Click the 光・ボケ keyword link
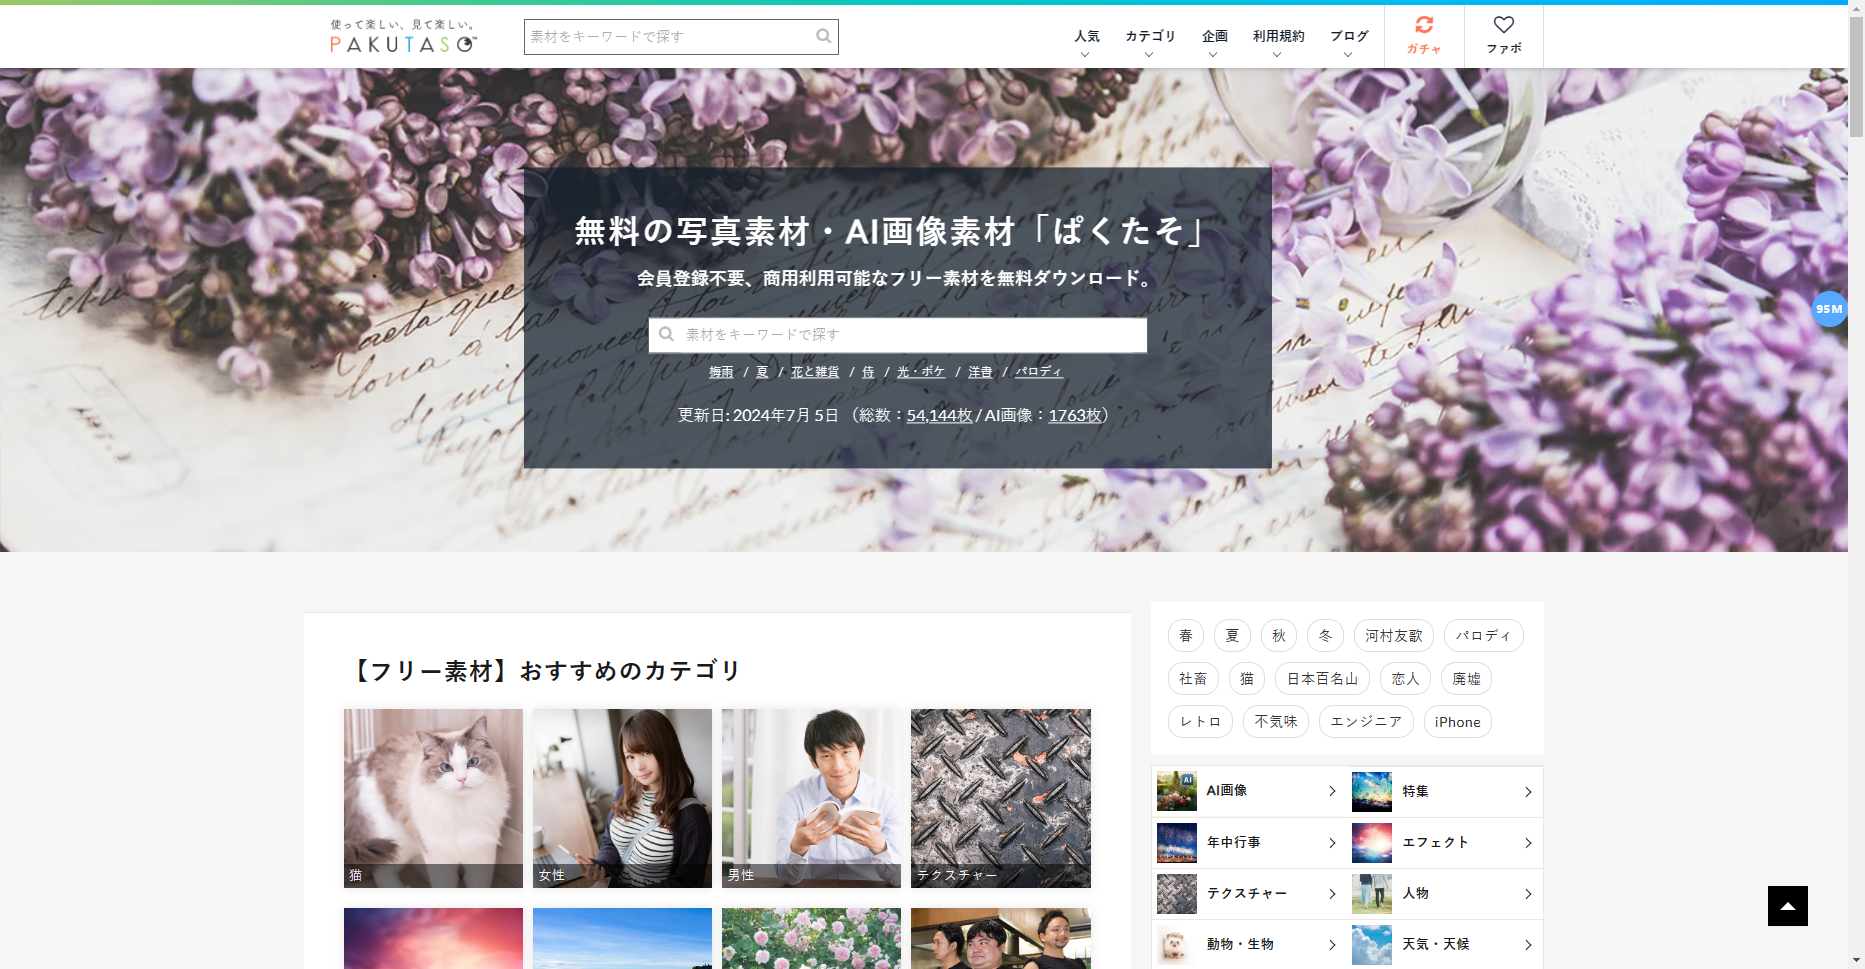 [x=921, y=372]
